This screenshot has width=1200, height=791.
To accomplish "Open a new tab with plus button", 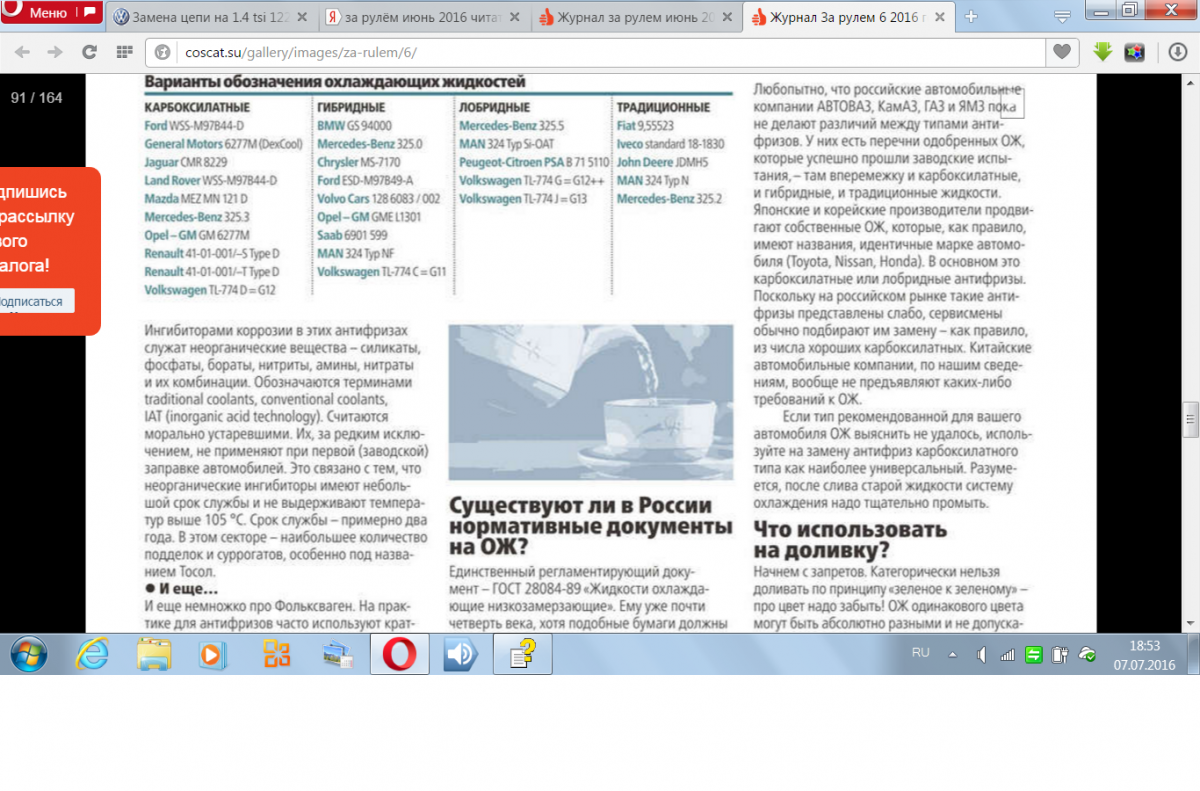I will coord(970,17).
